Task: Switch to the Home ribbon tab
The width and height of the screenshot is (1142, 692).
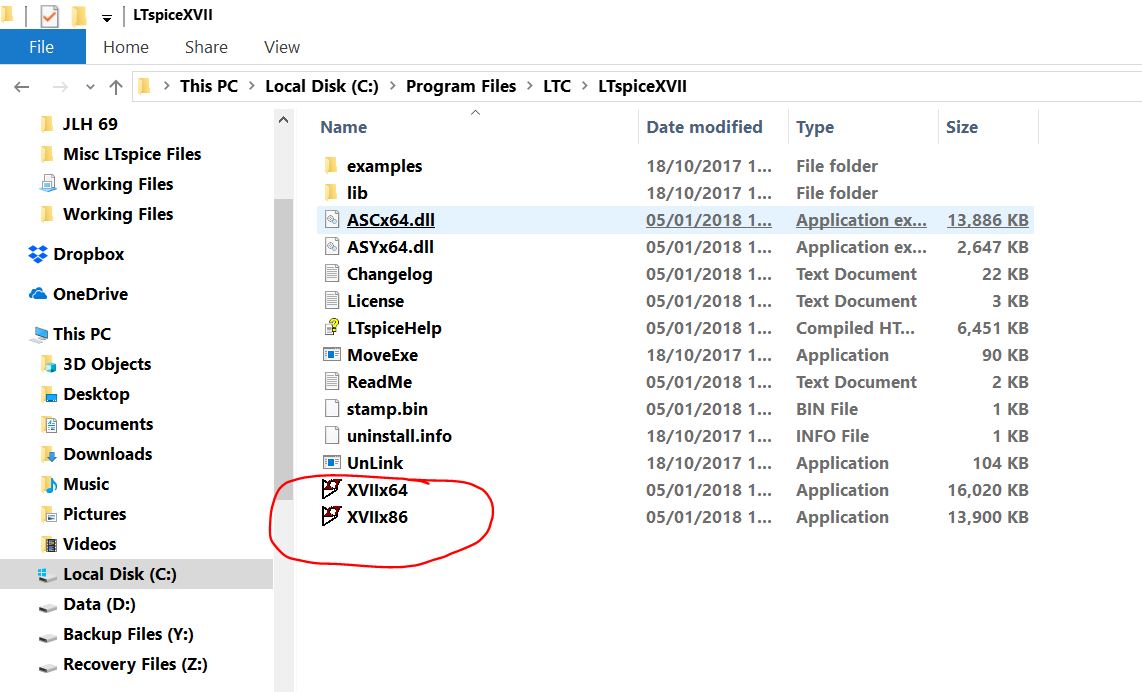Action: [x=126, y=47]
